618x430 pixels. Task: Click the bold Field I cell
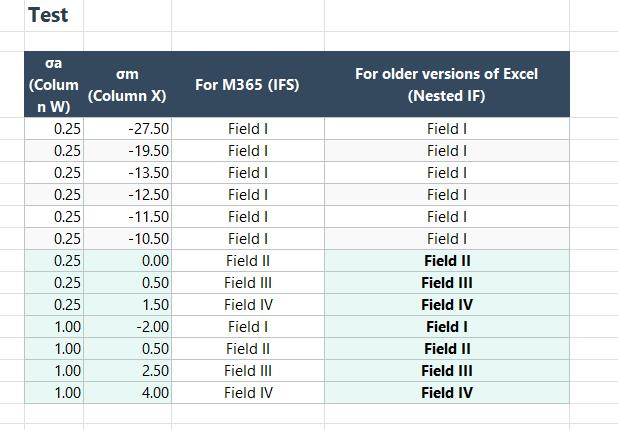pyautogui.click(x=447, y=327)
